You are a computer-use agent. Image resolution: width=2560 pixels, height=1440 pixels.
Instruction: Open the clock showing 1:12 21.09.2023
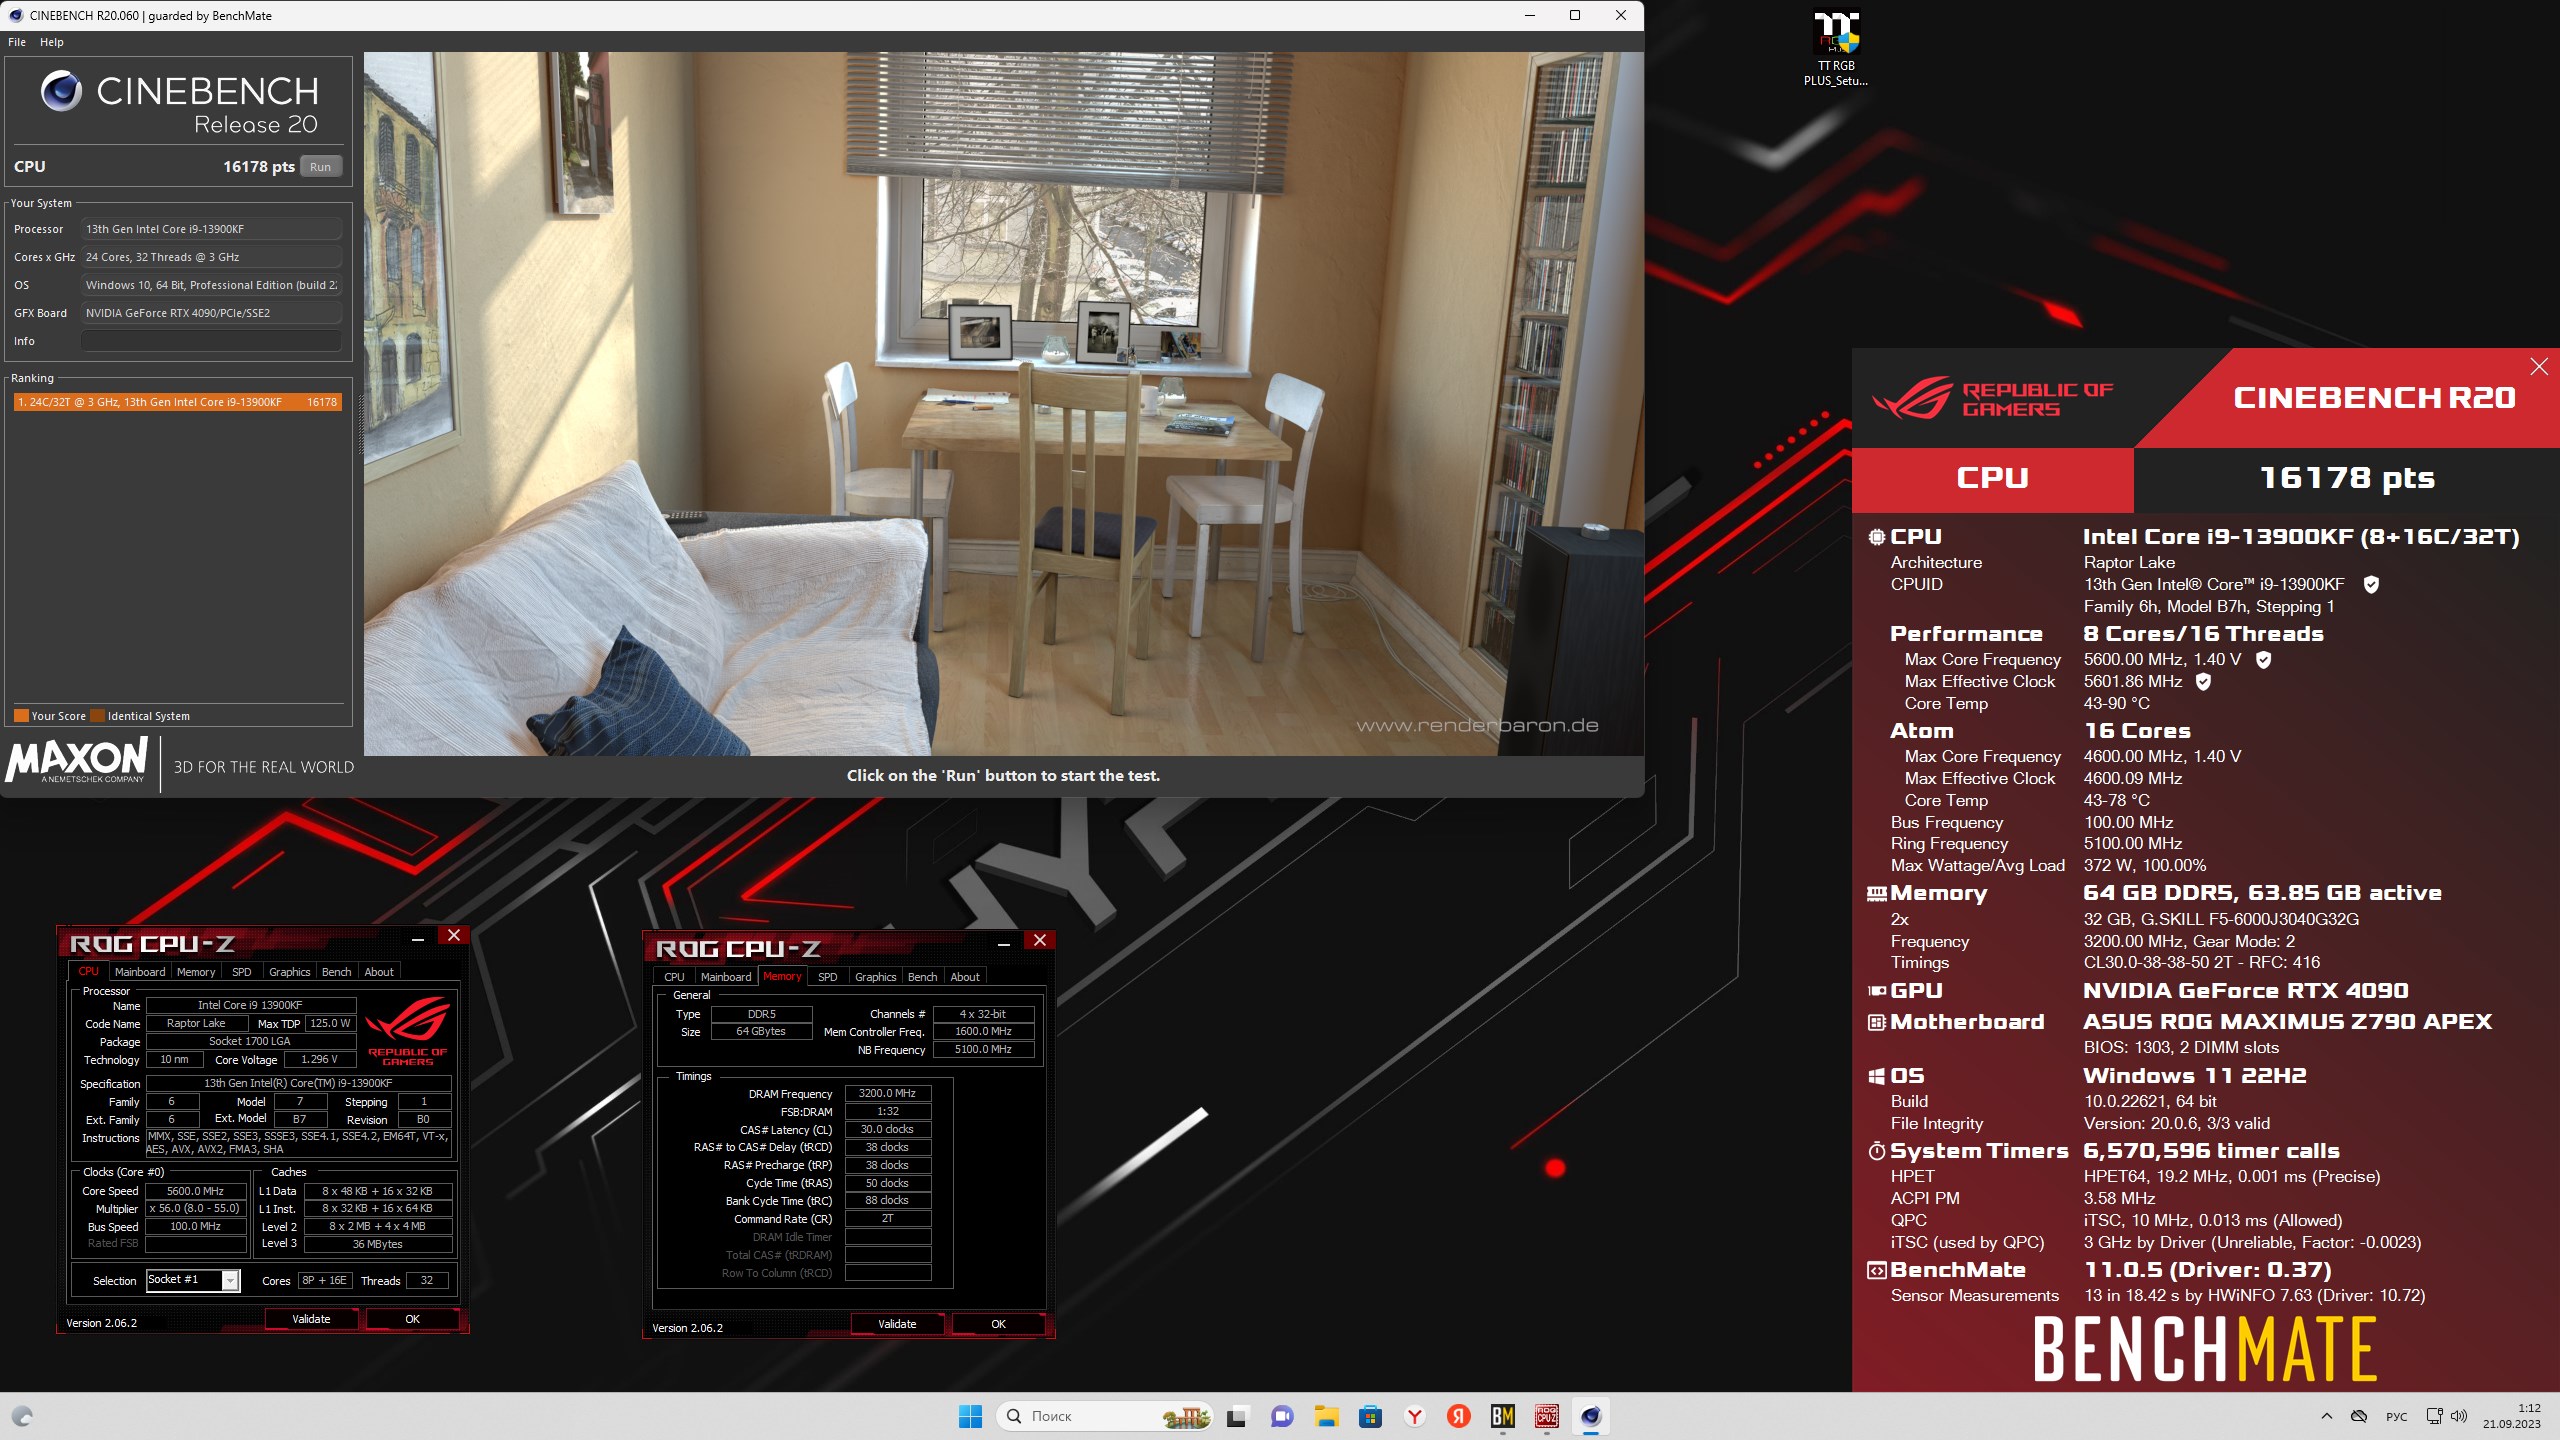point(2512,1416)
